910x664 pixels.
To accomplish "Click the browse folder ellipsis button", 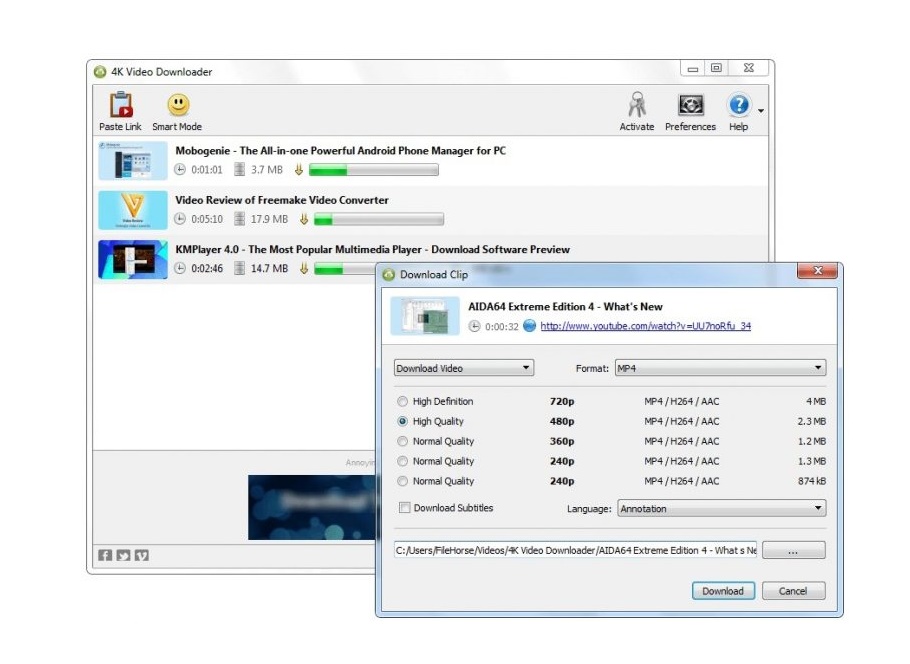I will pos(793,550).
